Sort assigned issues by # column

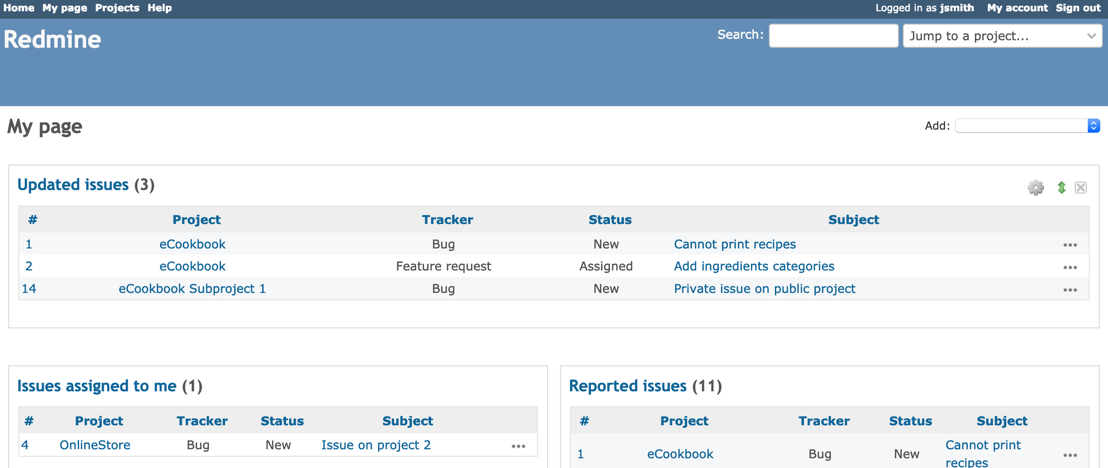pyautogui.click(x=29, y=421)
